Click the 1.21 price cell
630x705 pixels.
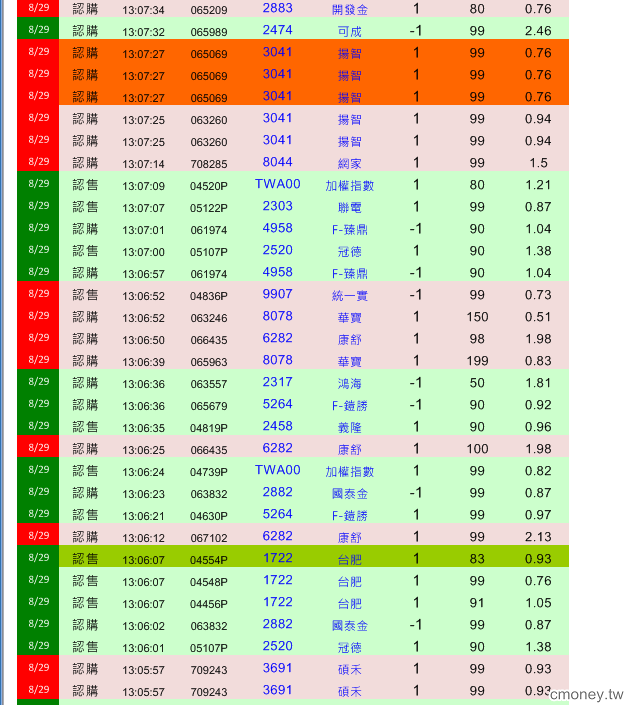click(538, 185)
